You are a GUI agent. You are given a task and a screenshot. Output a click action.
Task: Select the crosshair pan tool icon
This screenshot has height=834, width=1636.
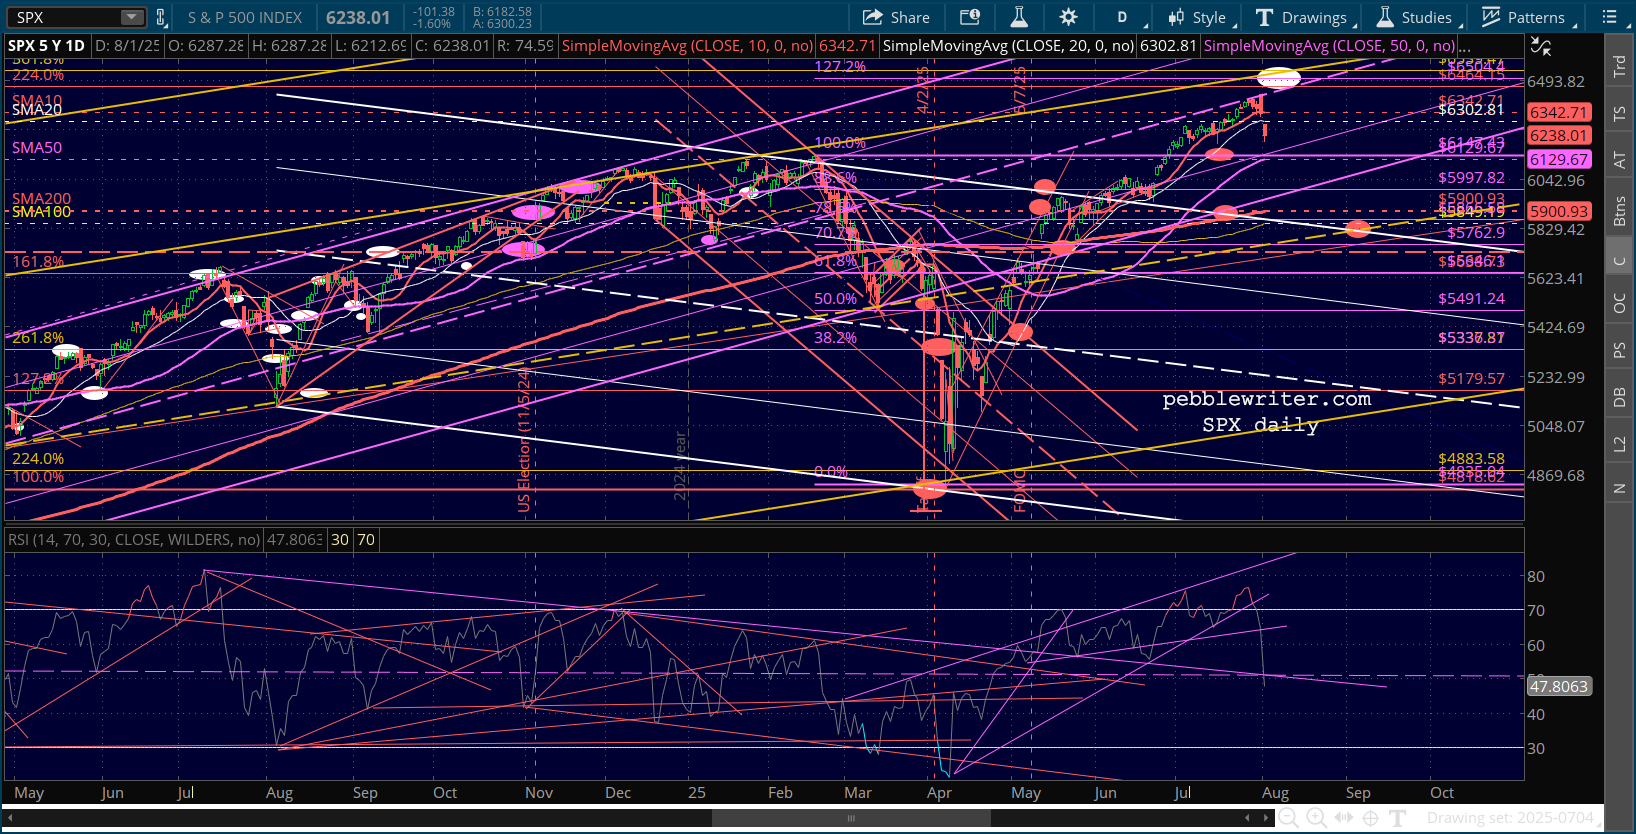pyautogui.click(x=1370, y=818)
